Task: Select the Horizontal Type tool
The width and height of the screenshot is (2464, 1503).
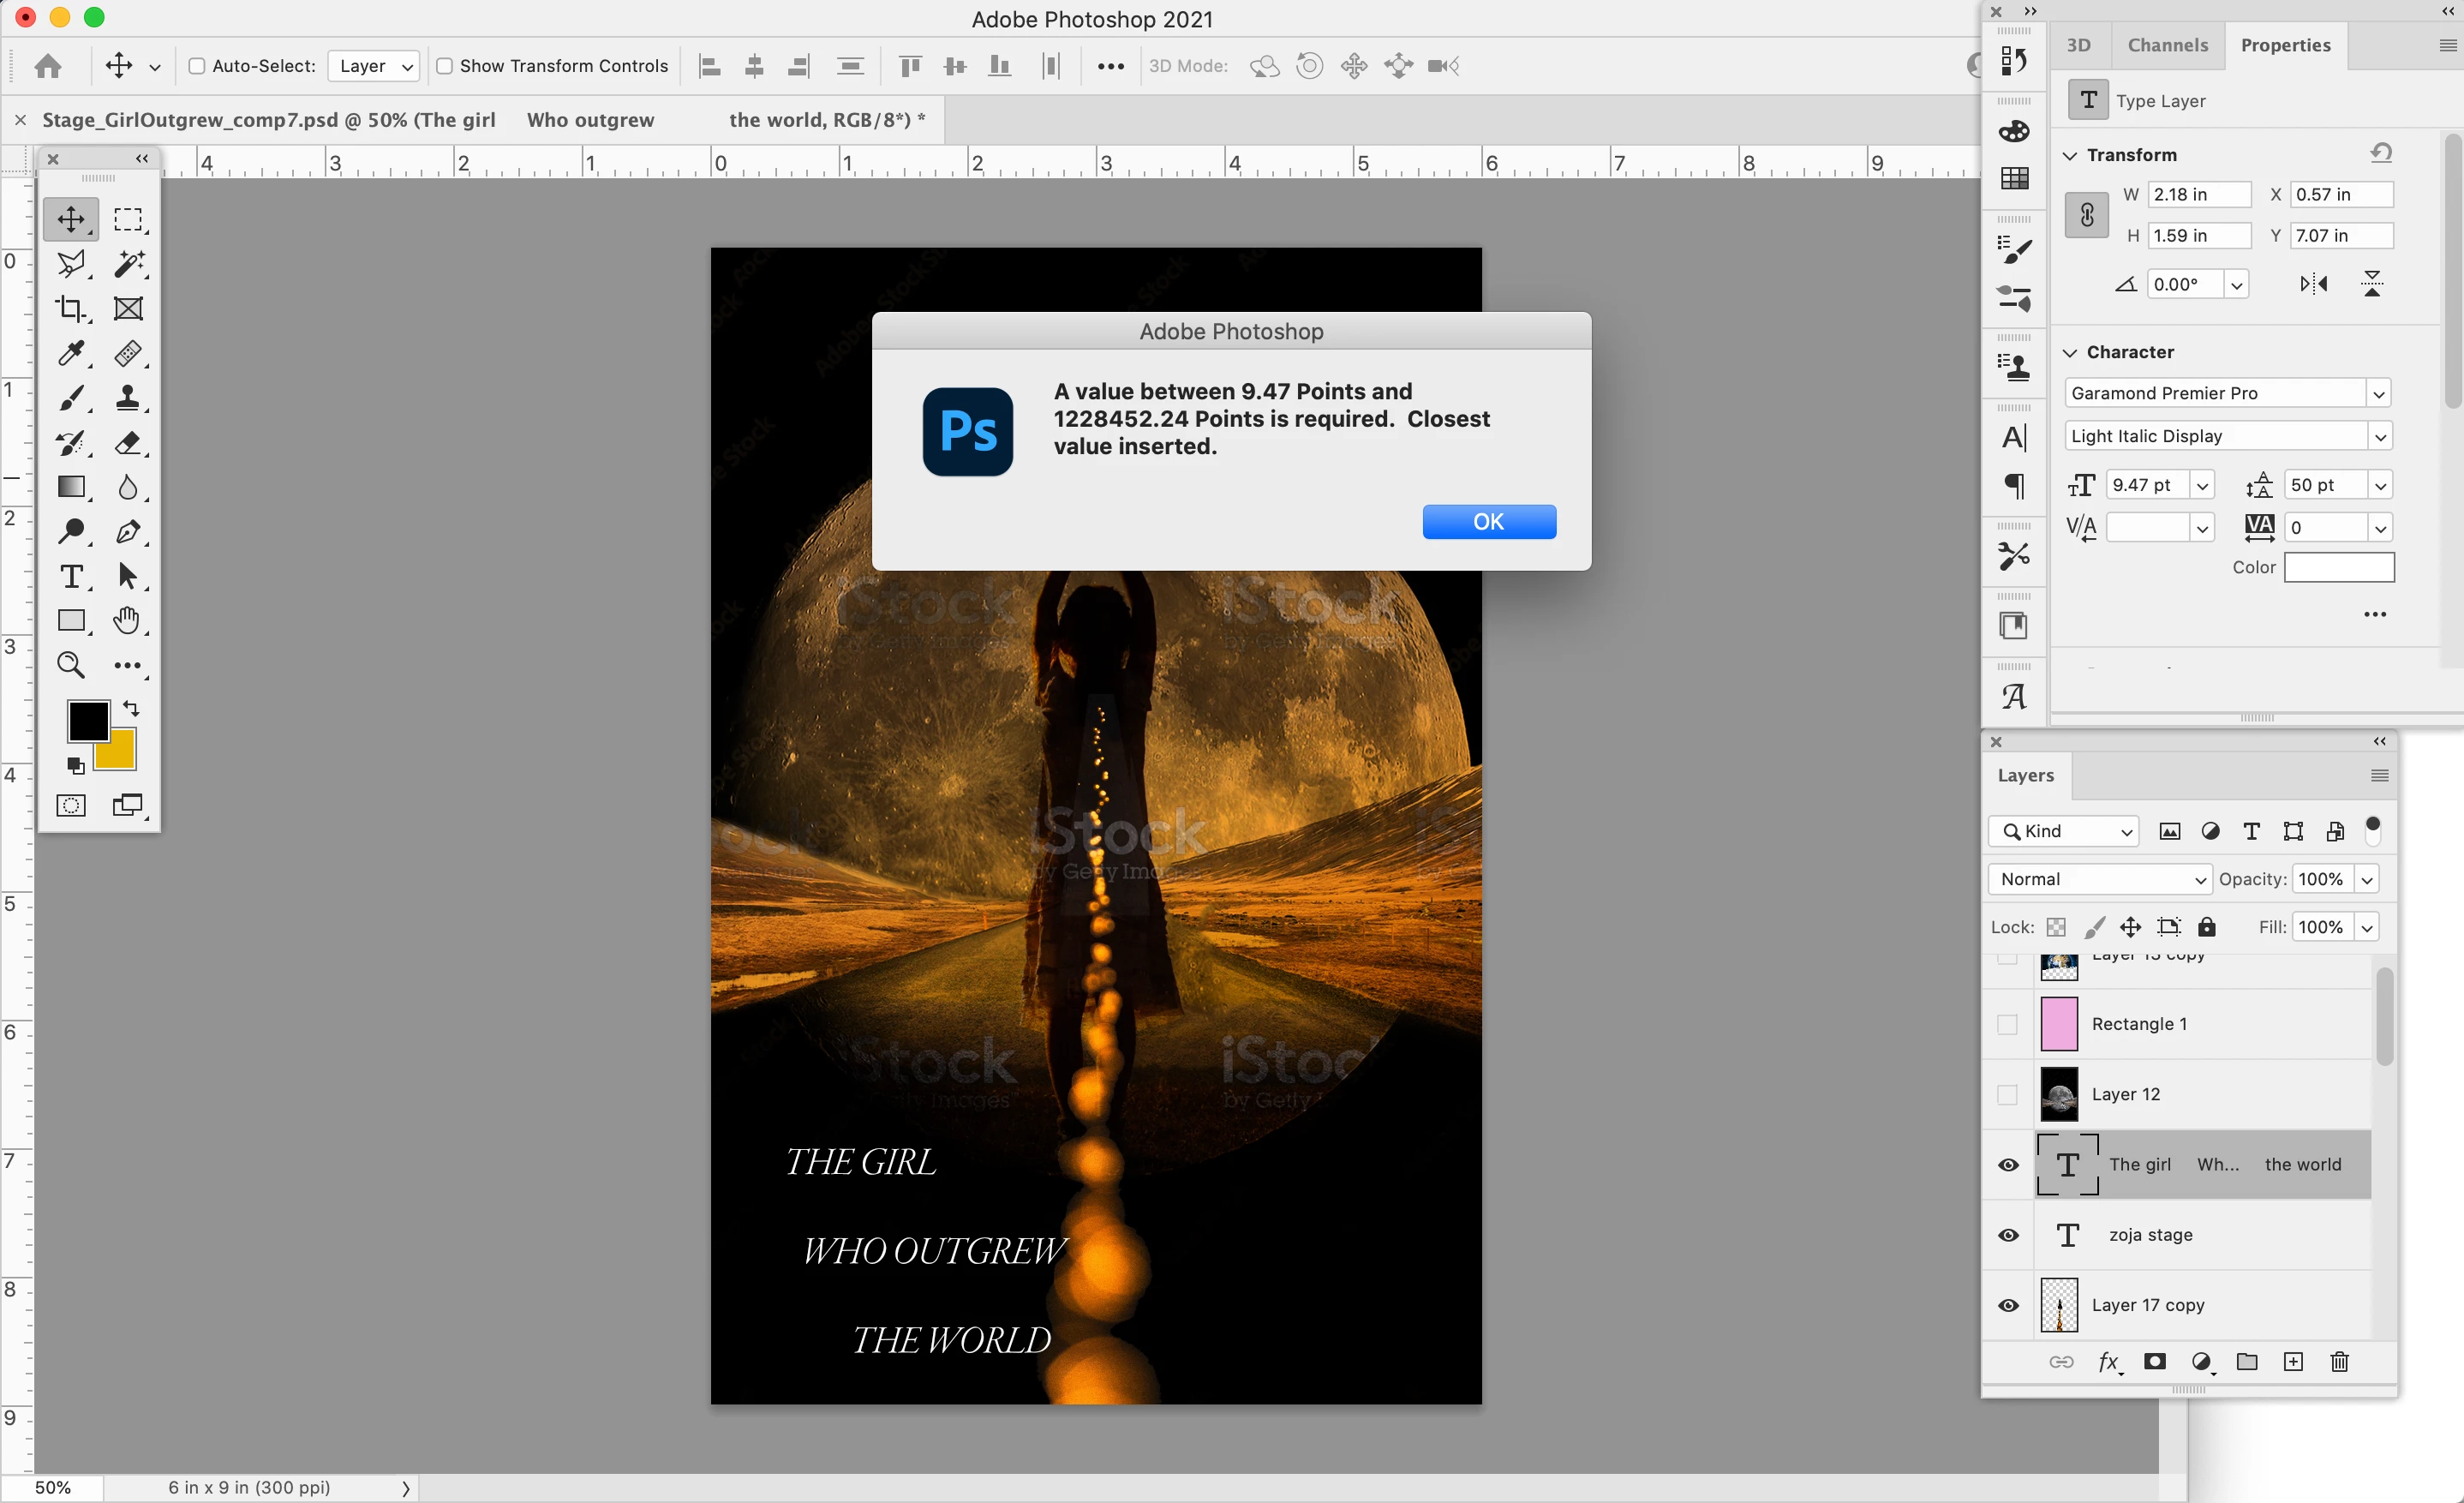Action: click(70, 576)
